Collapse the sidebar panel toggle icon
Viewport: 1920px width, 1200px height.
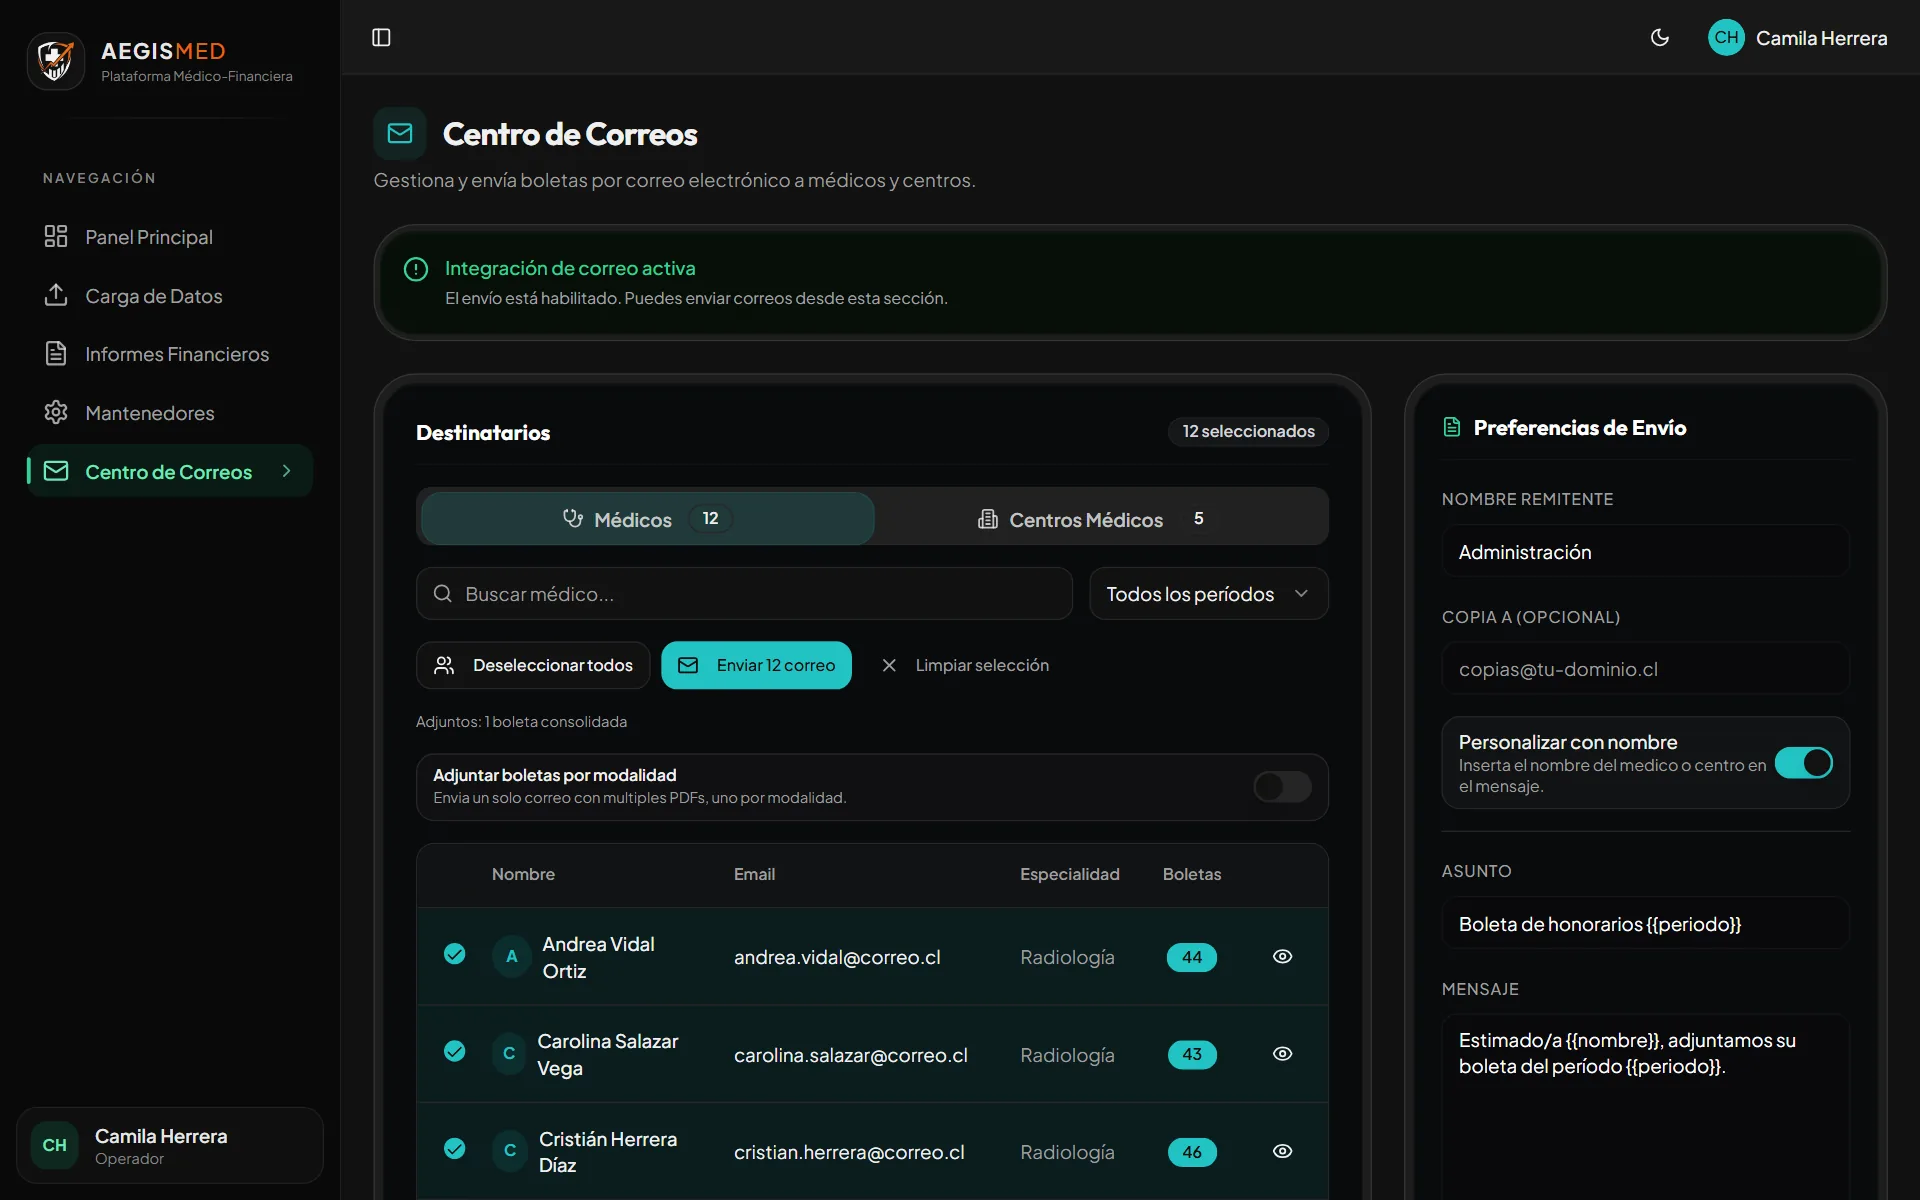click(381, 38)
